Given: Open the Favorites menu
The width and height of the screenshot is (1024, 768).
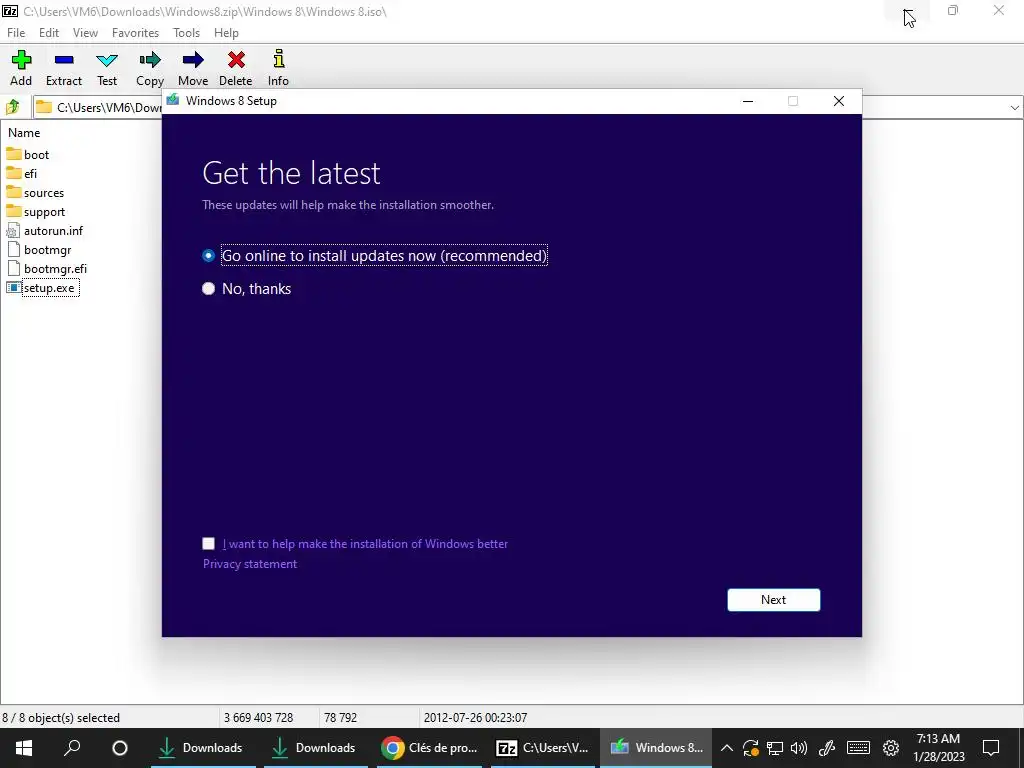Looking at the screenshot, I should coord(135,33).
